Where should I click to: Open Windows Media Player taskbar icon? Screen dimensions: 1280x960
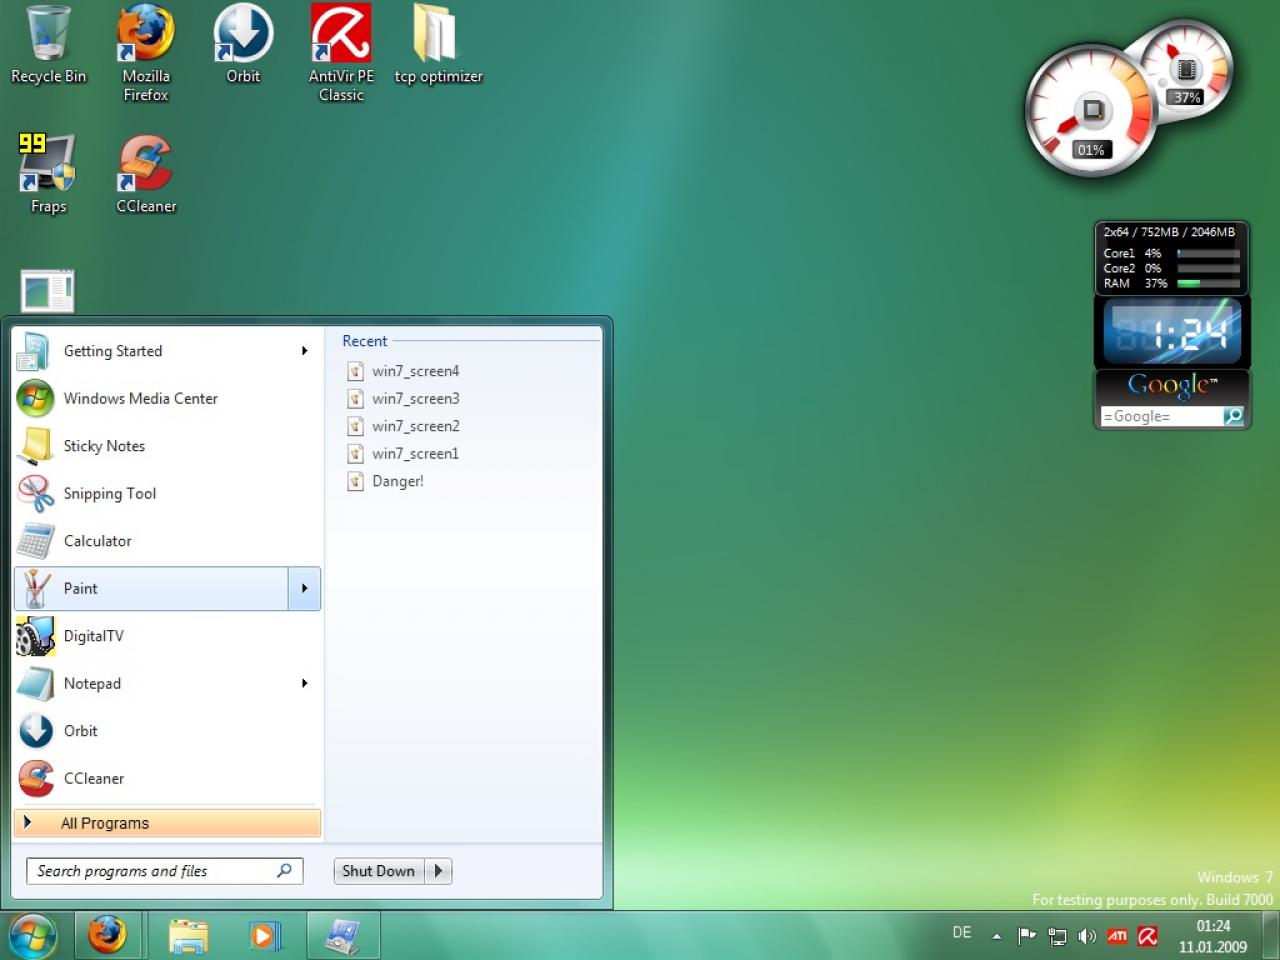[265, 936]
